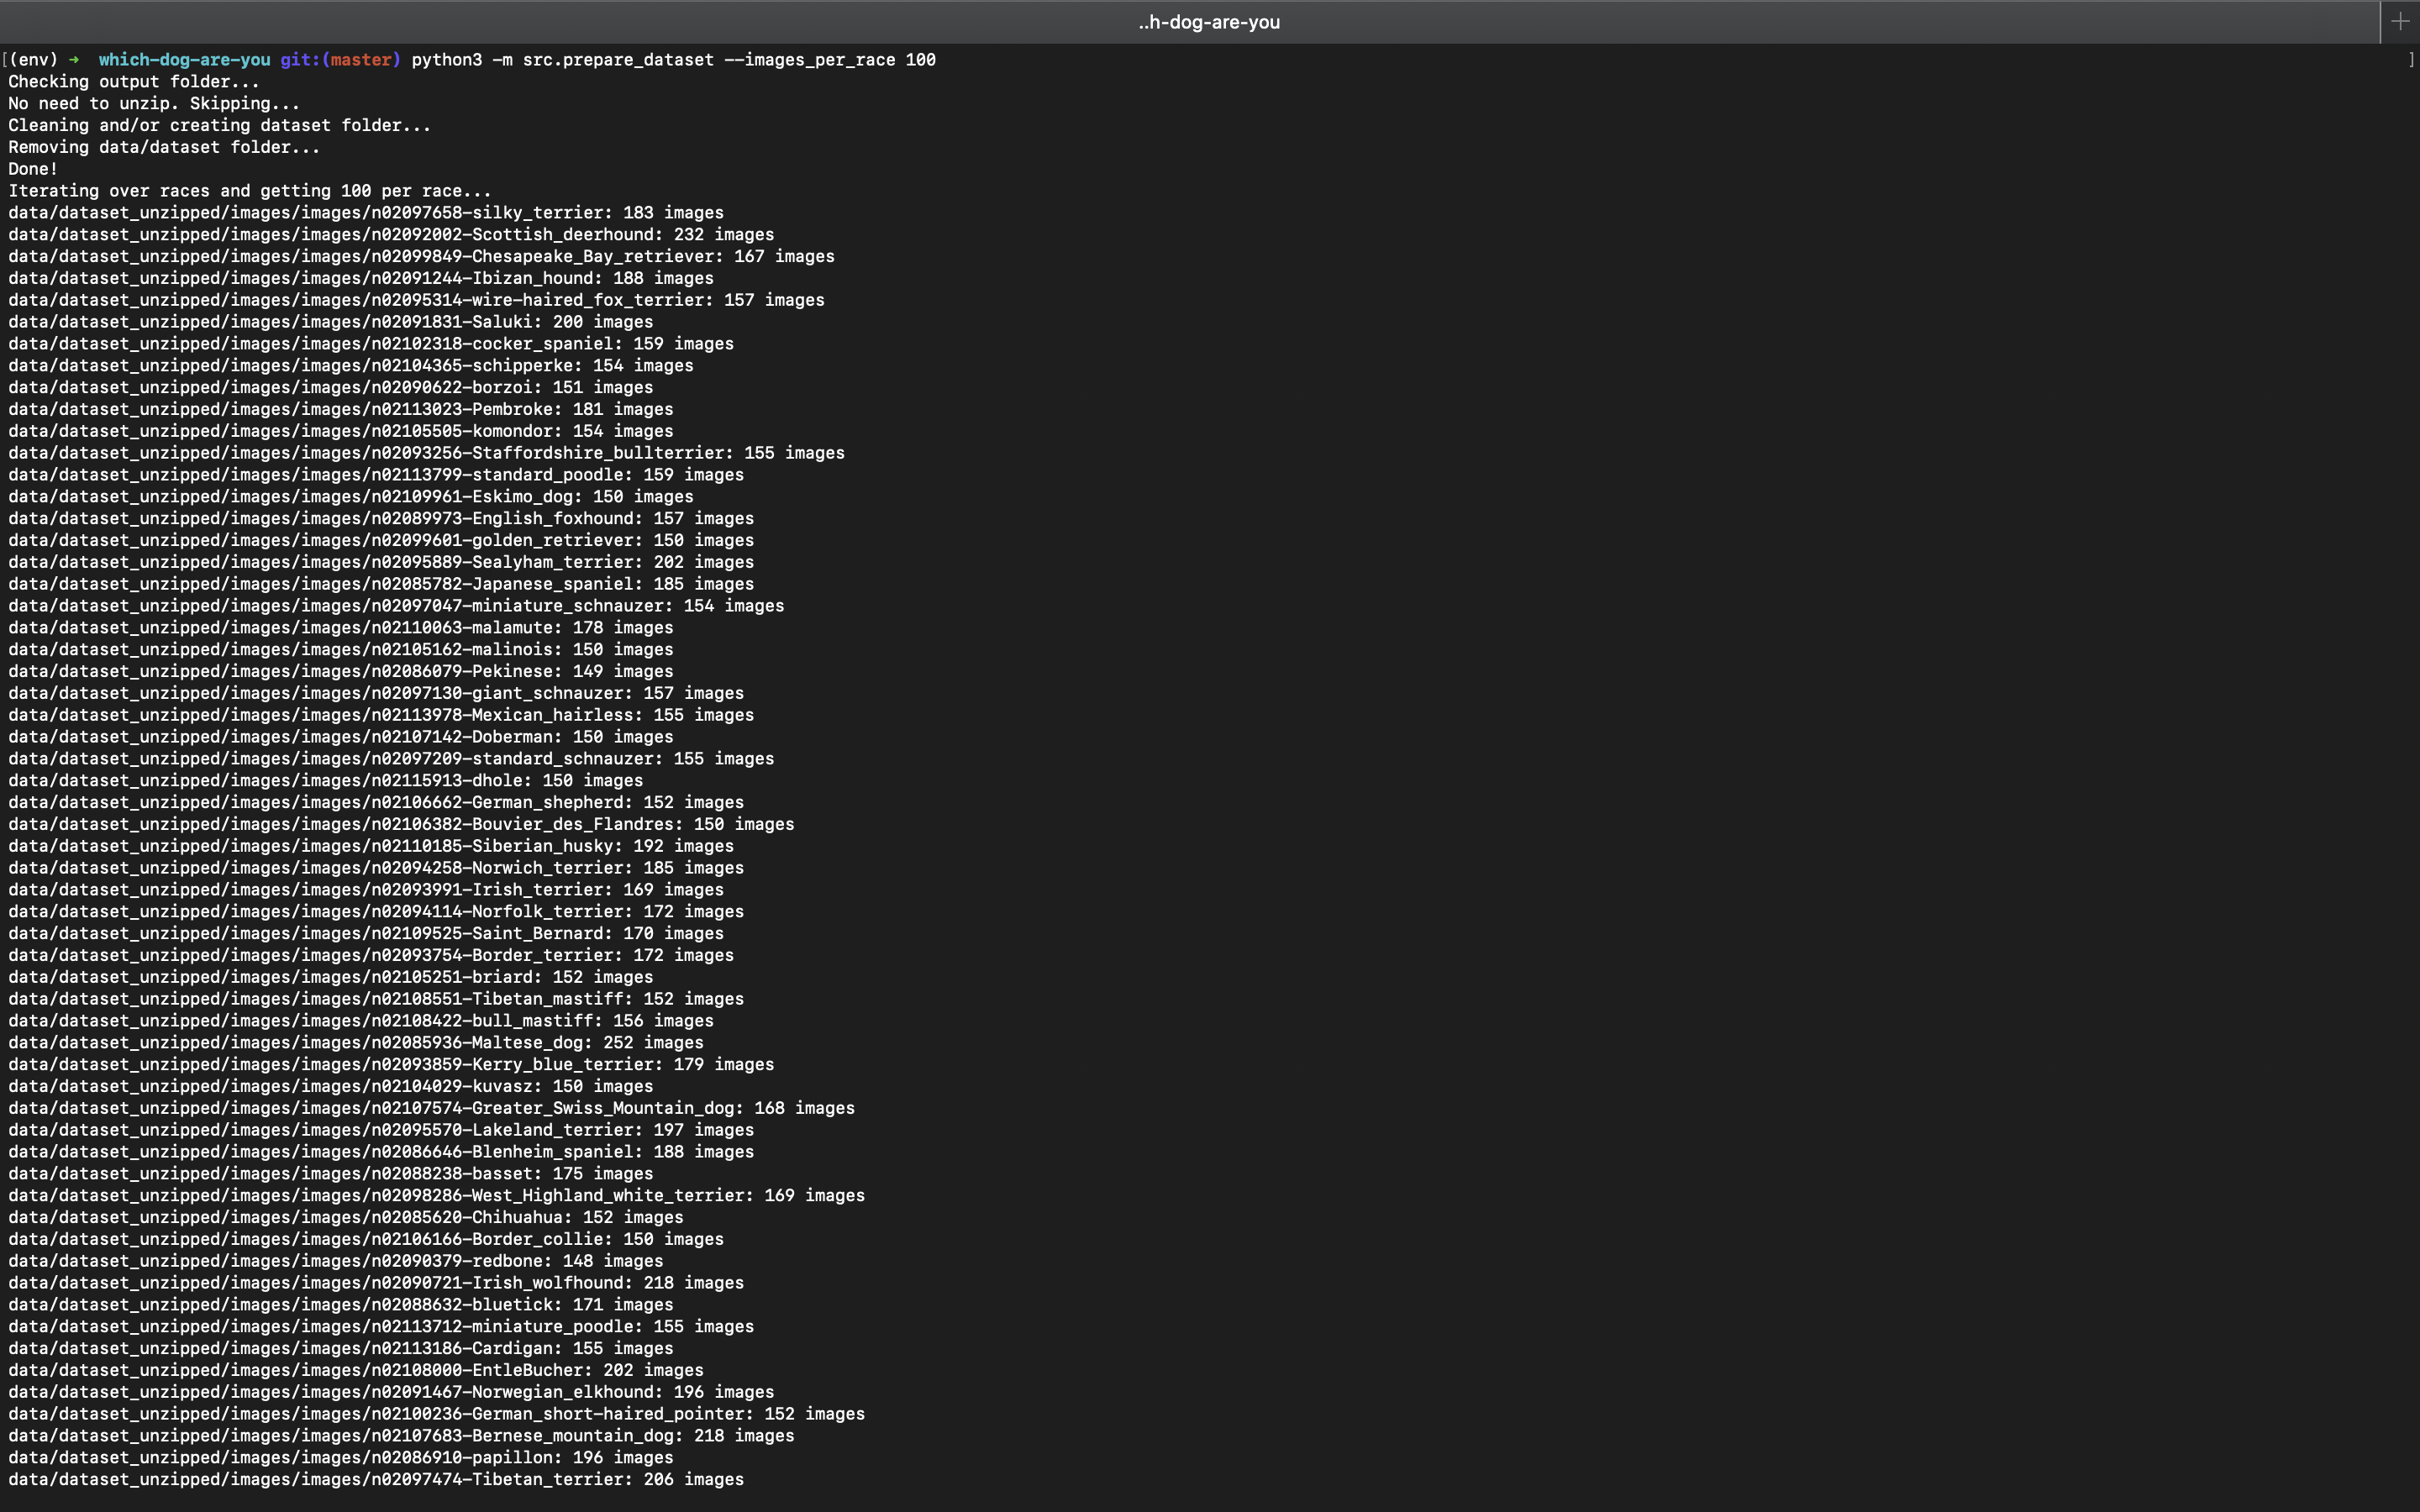The height and width of the screenshot is (1512, 2420).
Task: Click the 'Done!' output line
Action: [33, 169]
